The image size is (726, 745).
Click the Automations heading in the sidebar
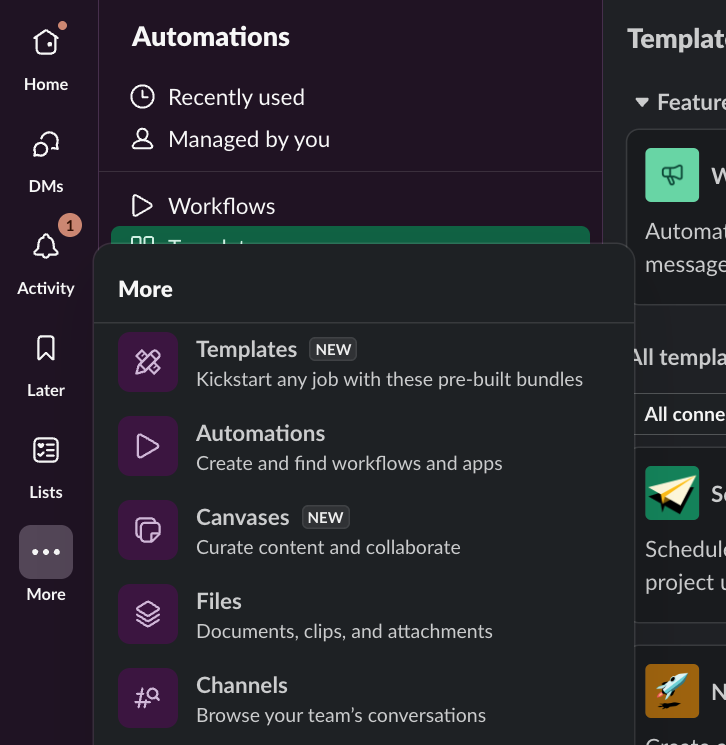tap(210, 37)
